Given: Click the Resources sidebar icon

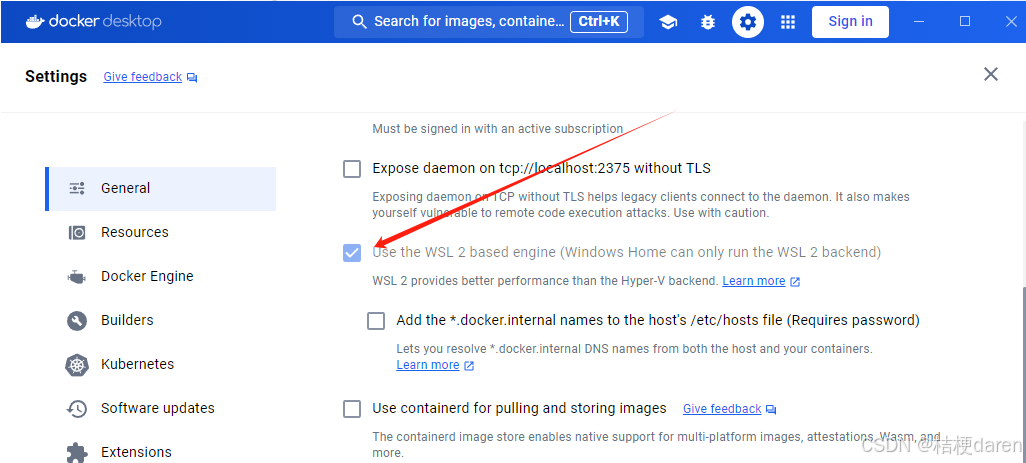Looking at the screenshot, I should pyautogui.click(x=77, y=232).
